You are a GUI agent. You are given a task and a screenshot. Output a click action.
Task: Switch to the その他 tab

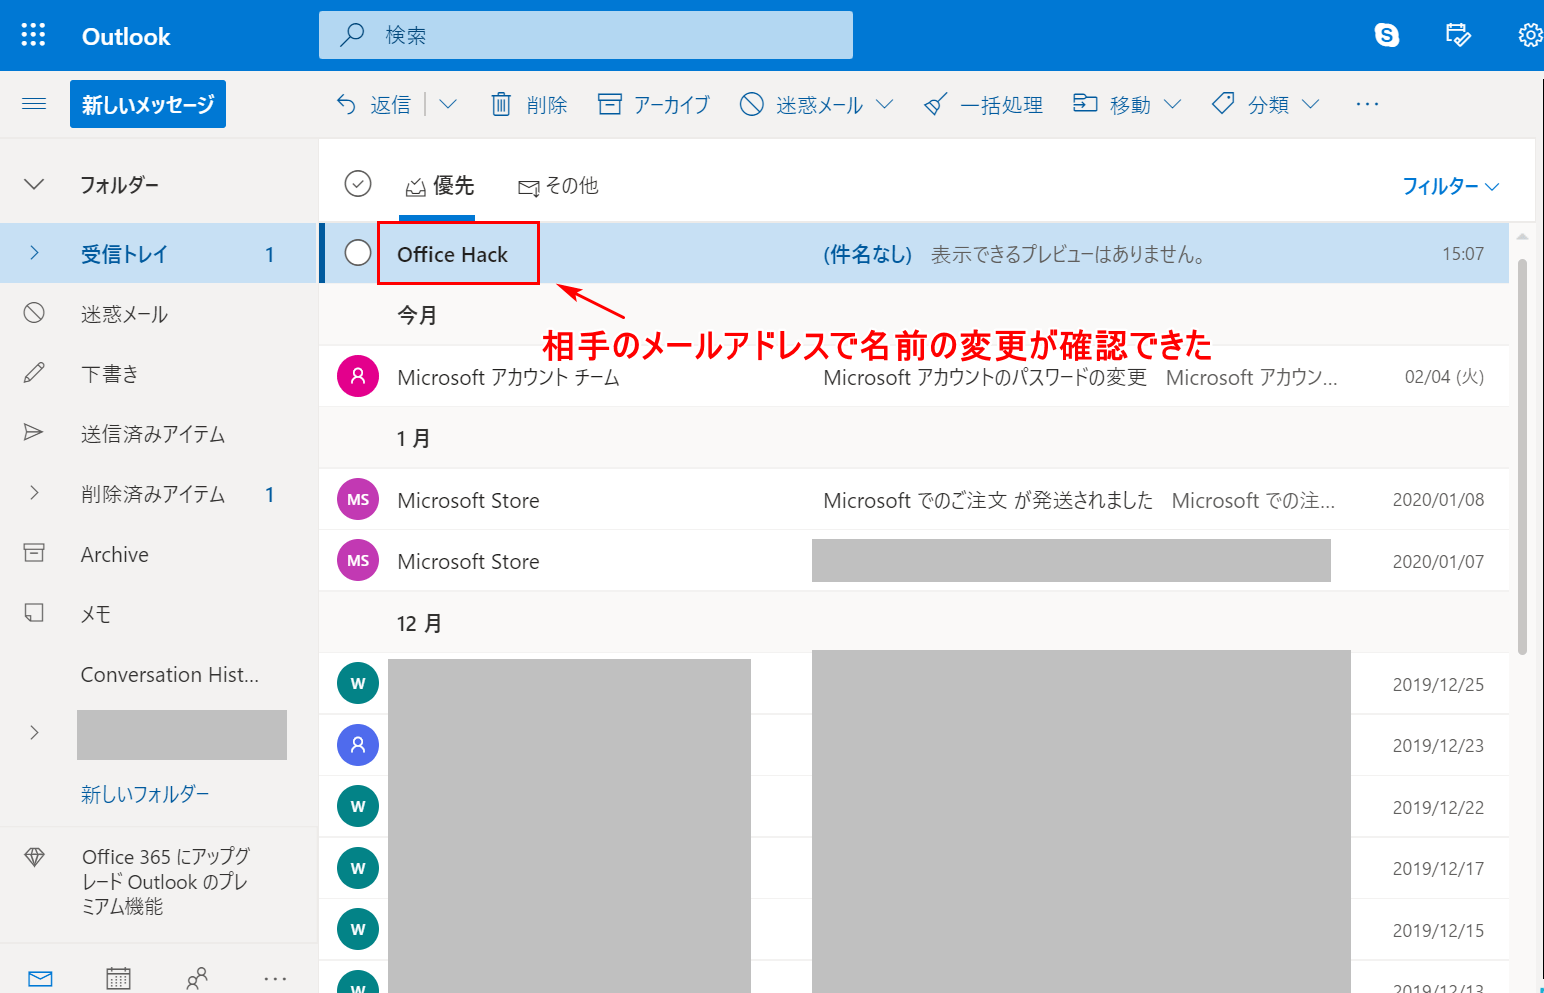(558, 186)
